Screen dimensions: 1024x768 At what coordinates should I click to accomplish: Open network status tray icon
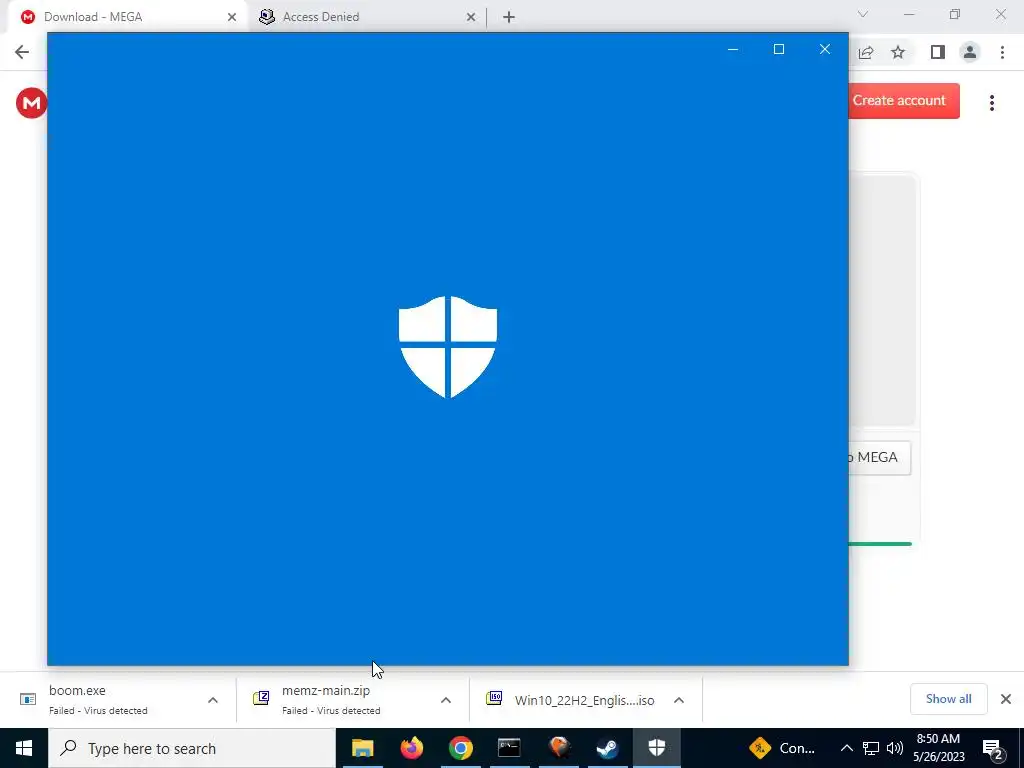coord(871,748)
